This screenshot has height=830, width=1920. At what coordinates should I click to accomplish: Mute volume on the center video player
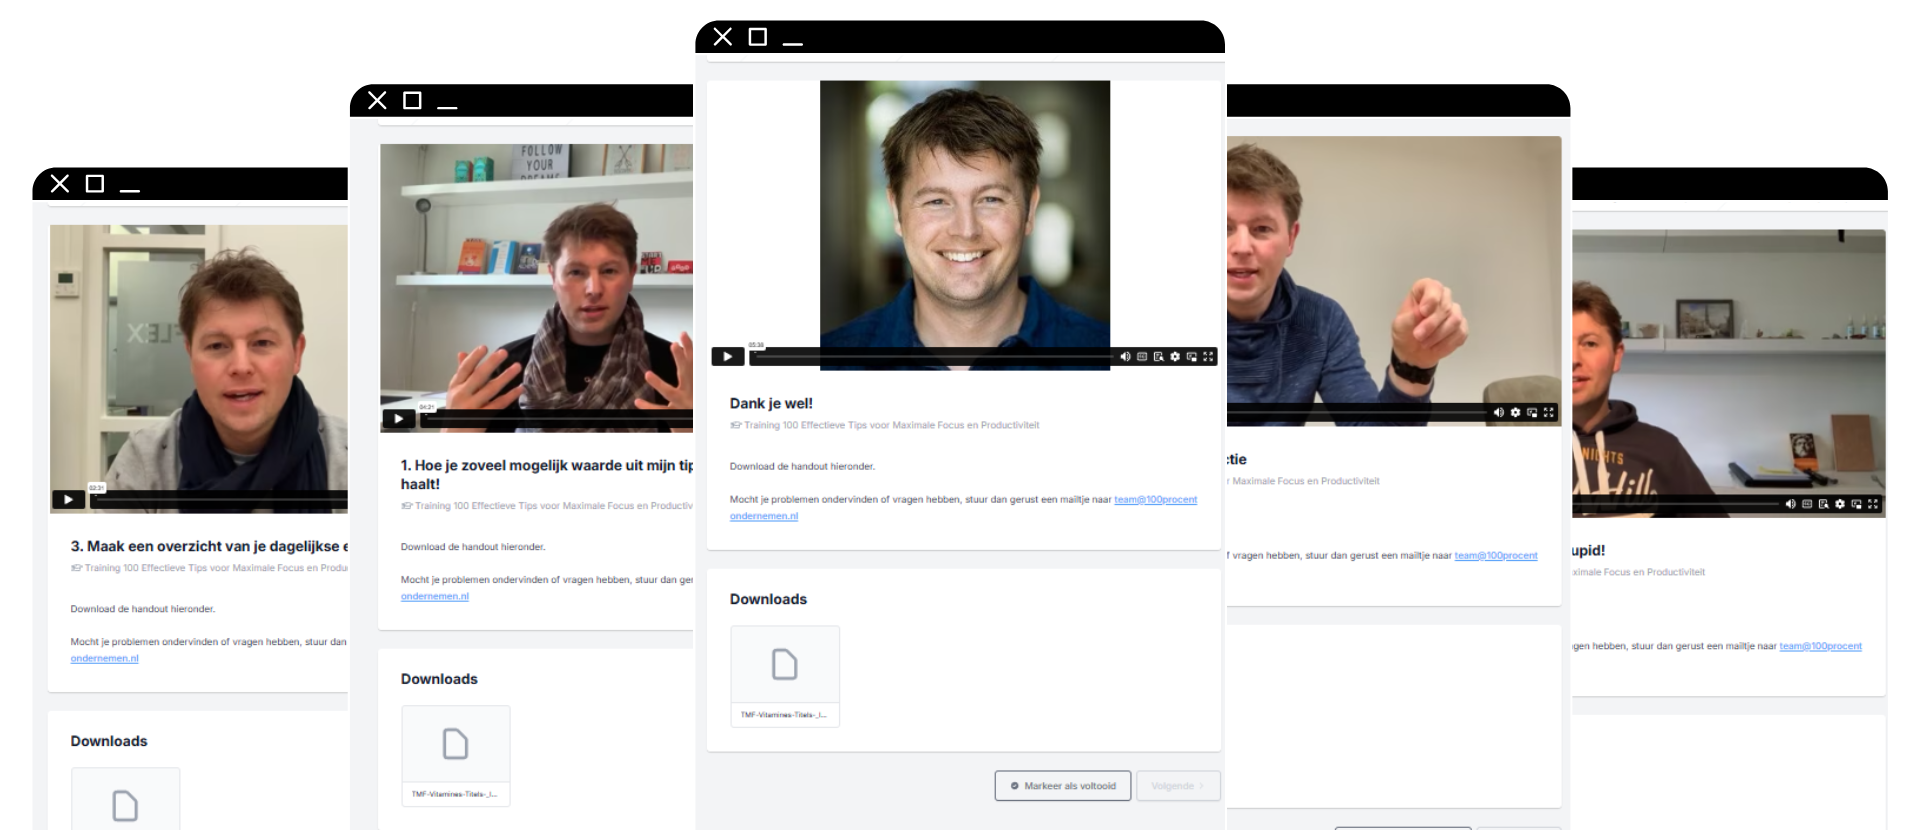coord(1125,357)
